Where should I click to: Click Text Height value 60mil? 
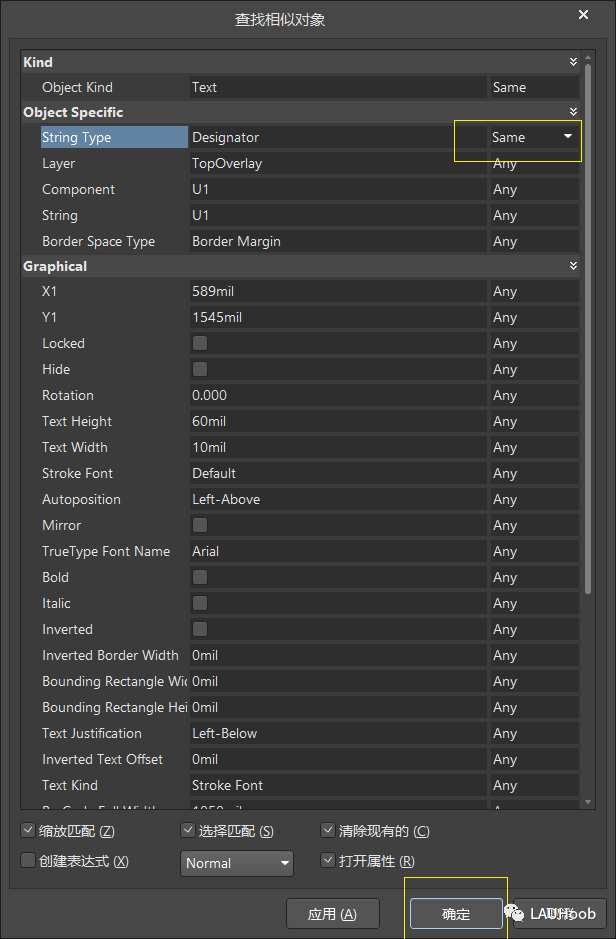click(338, 421)
